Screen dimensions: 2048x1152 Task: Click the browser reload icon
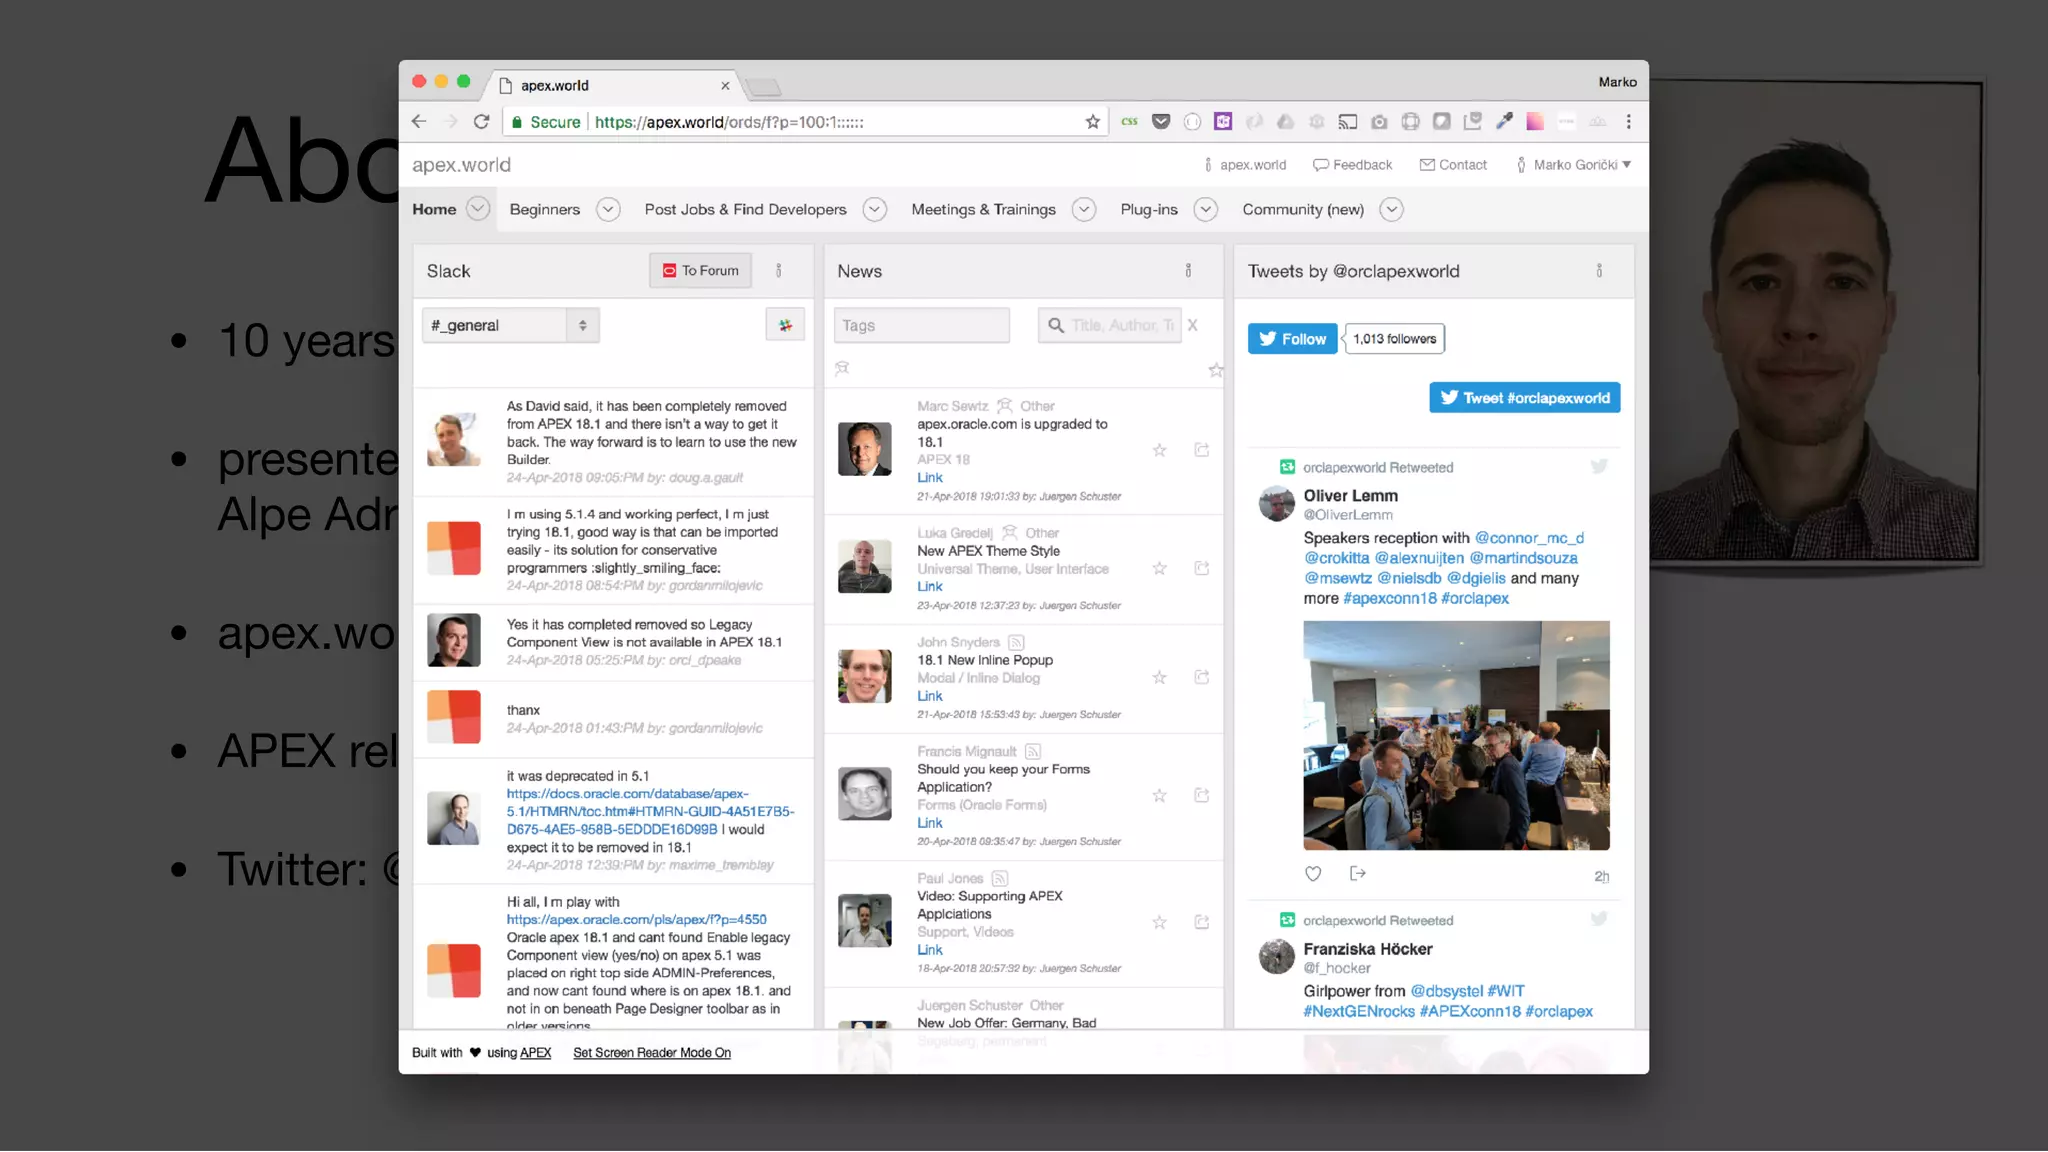[481, 122]
